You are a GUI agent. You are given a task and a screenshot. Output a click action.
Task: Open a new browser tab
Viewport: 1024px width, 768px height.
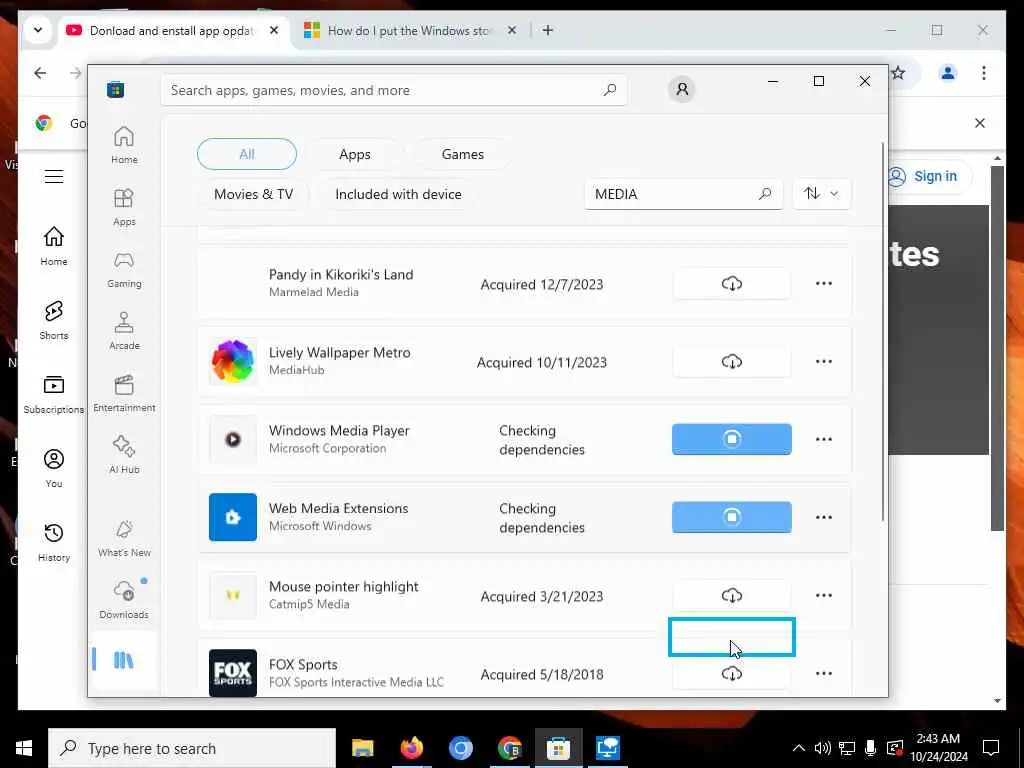[x=547, y=30]
